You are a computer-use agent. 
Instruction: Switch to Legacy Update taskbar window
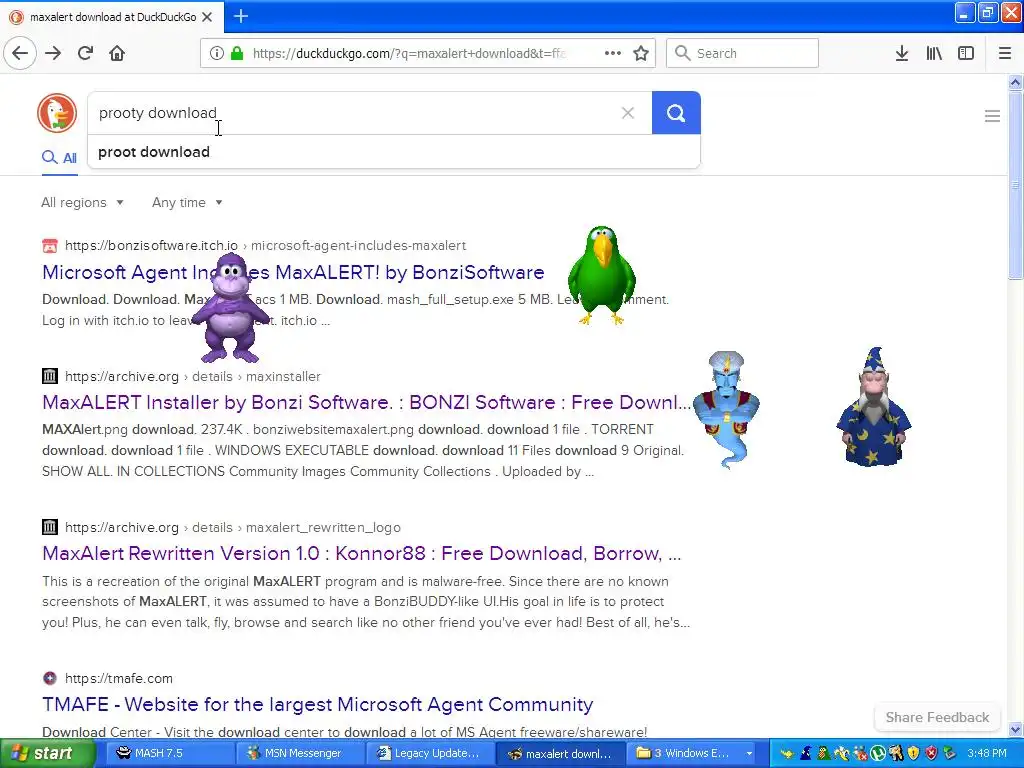tap(430, 753)
